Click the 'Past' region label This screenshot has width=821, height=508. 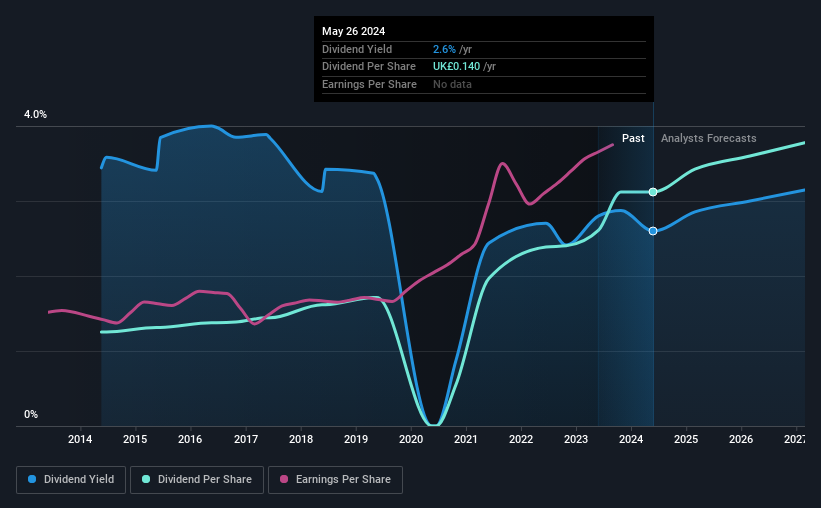coord(633,138)
